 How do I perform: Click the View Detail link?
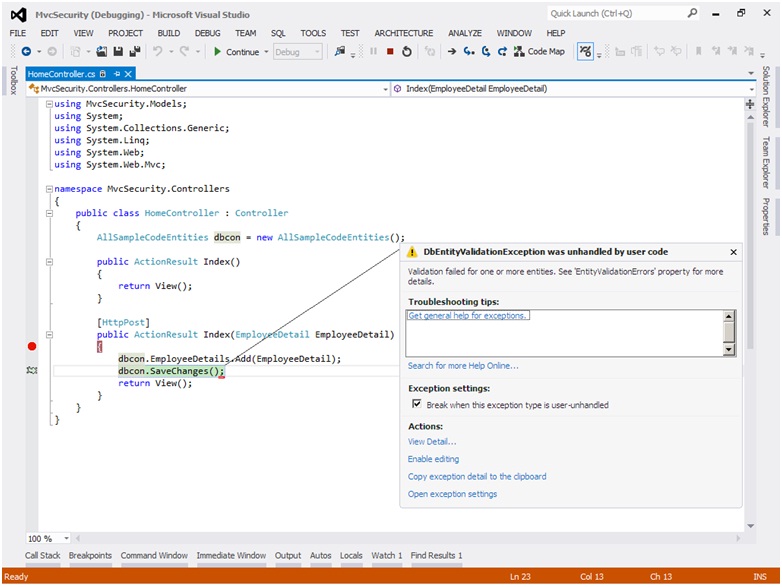[x=432, y=441]
